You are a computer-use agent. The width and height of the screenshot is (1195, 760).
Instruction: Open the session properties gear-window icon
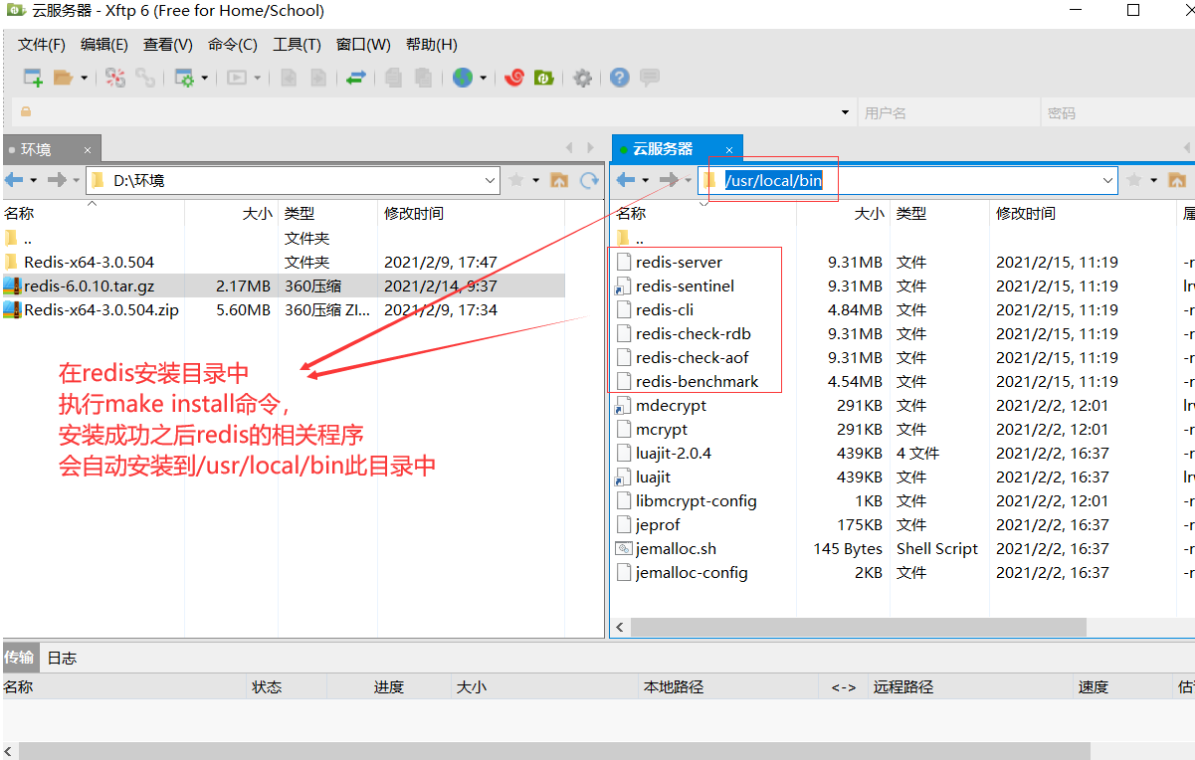click(x=184, y=77)
